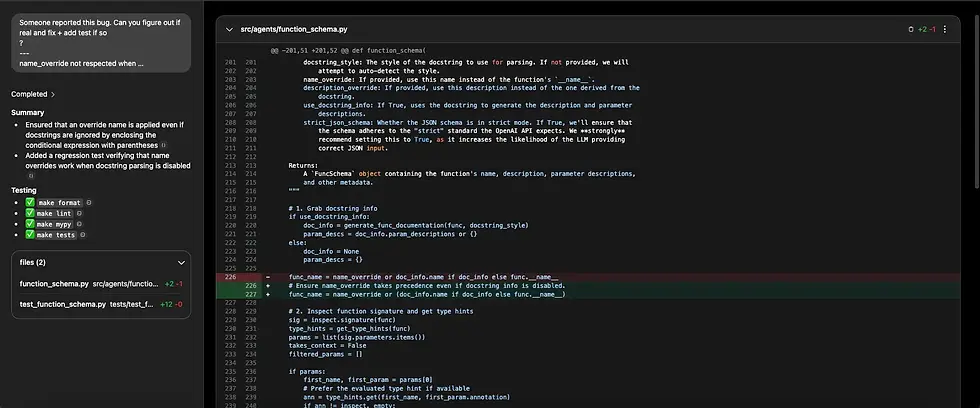
Task: Open test_function_schema.py in the files list
Action: [101, 304]
